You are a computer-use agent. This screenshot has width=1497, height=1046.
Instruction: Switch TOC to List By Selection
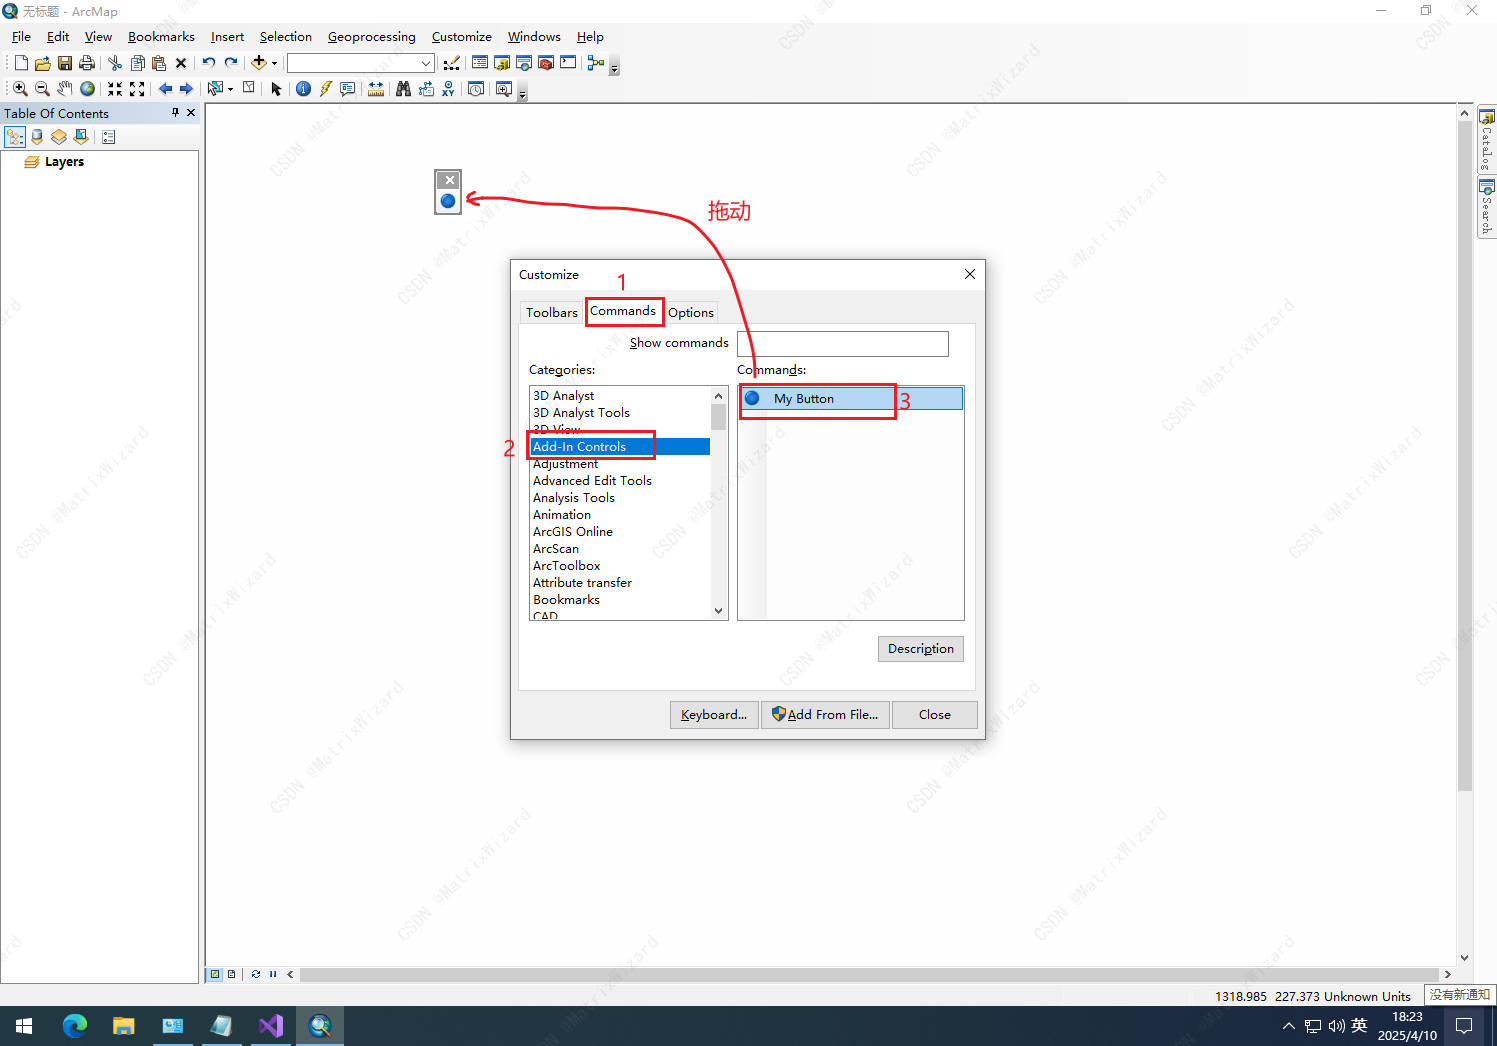click(x=81, y=137)
